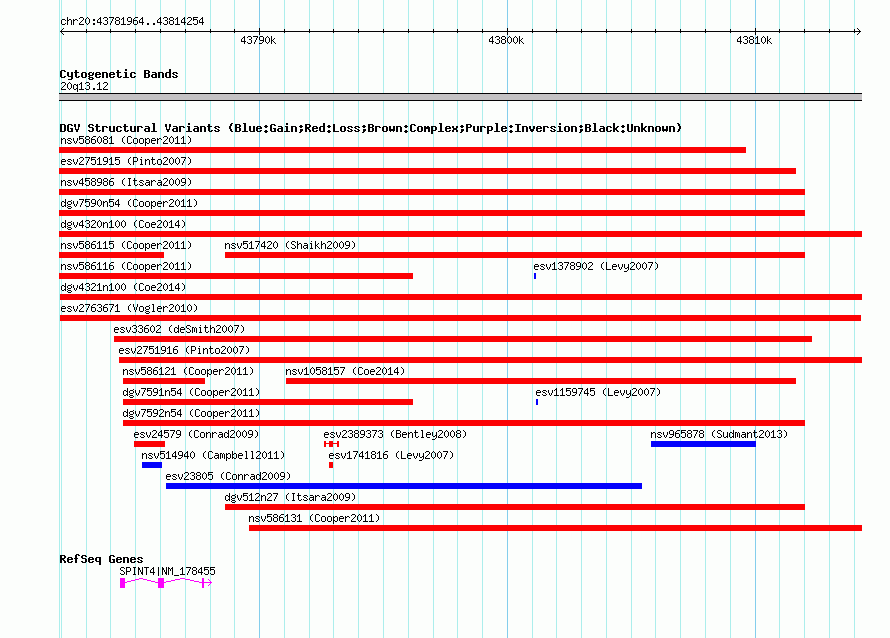Image resolution: width=890 pixels, height=638 pixels.
Task: Select the nsv586116 (Cooper2011) red loss bar
Action: point(236,276)
